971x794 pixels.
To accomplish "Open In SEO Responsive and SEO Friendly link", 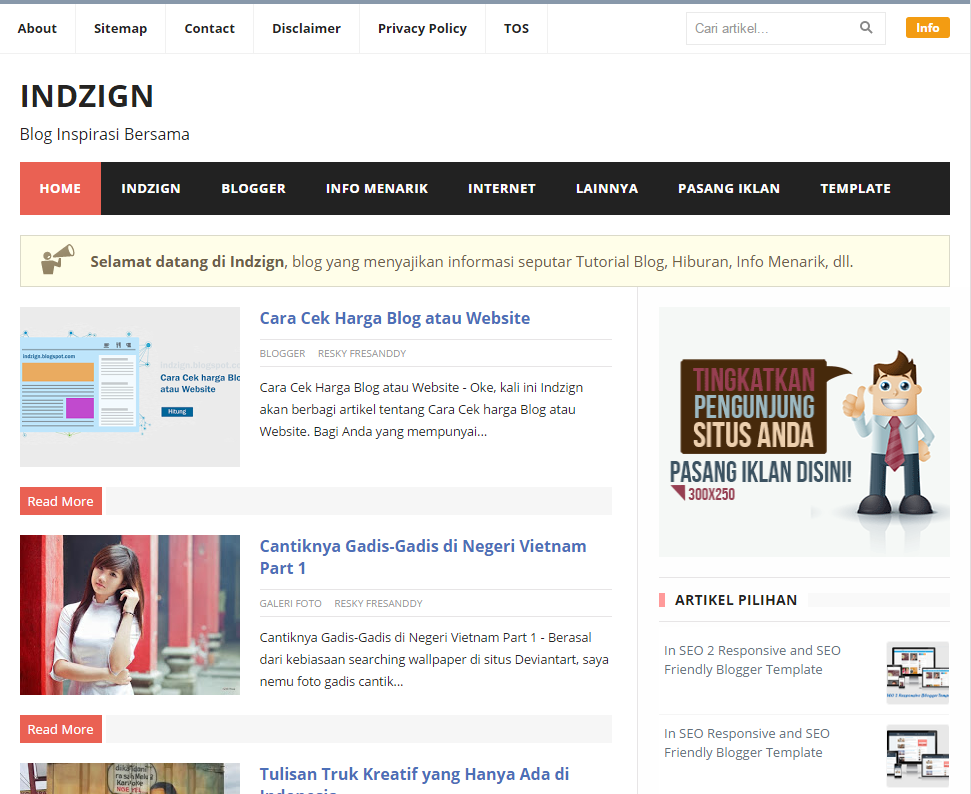I will [x=747, y=743].
